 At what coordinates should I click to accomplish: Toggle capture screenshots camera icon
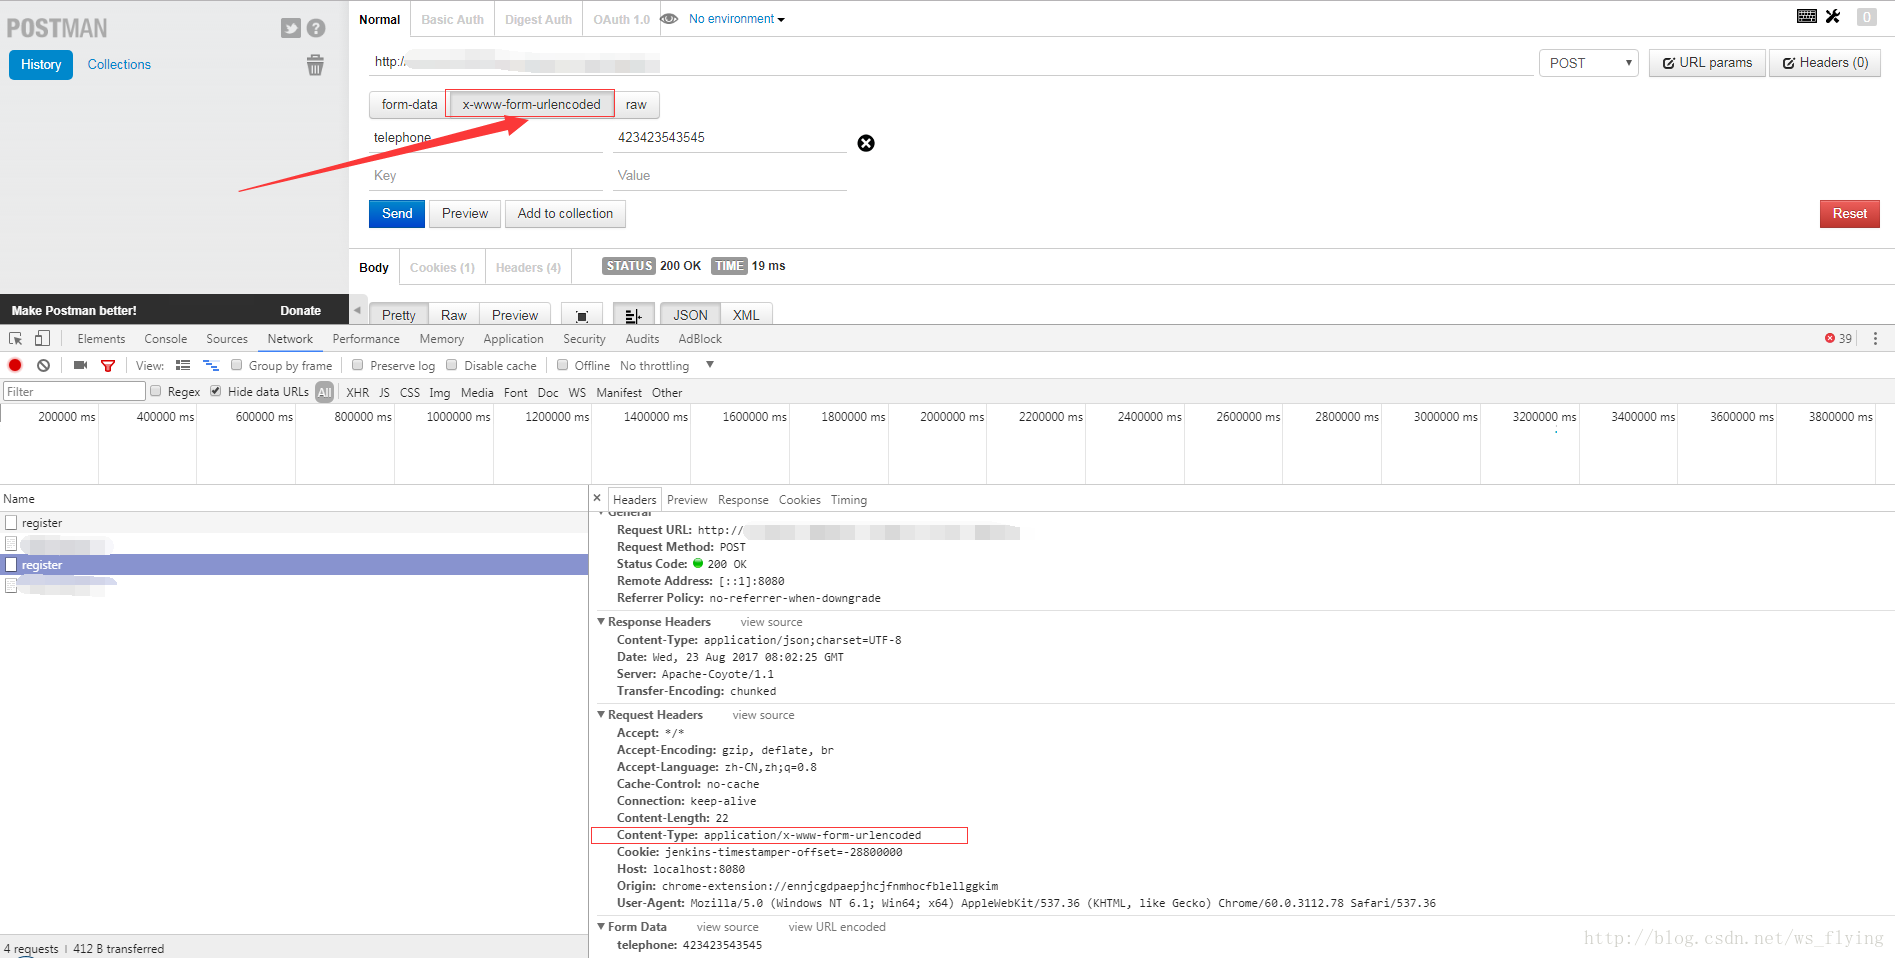81,365
